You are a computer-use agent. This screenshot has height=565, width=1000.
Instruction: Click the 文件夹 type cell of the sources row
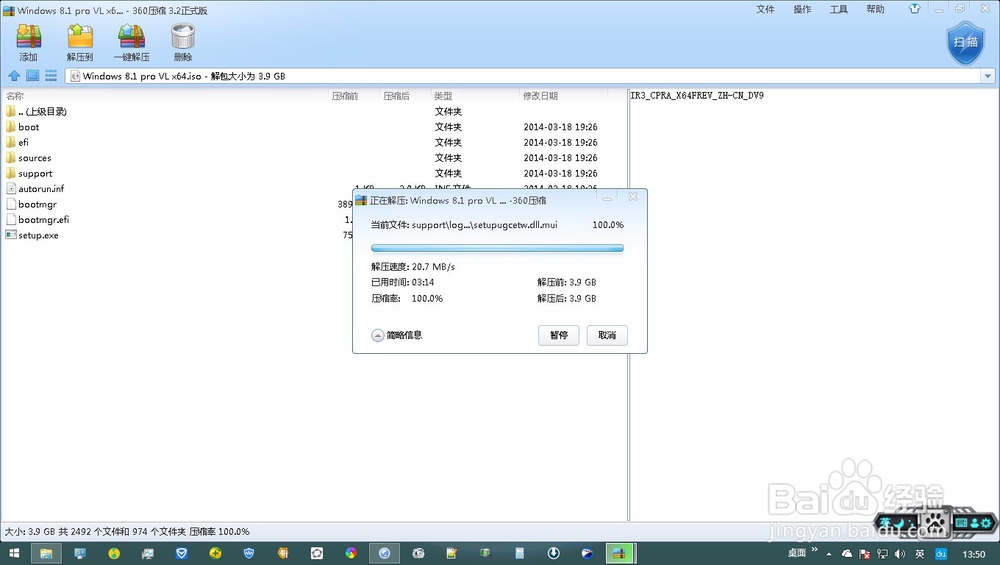[x=448, y=158]
